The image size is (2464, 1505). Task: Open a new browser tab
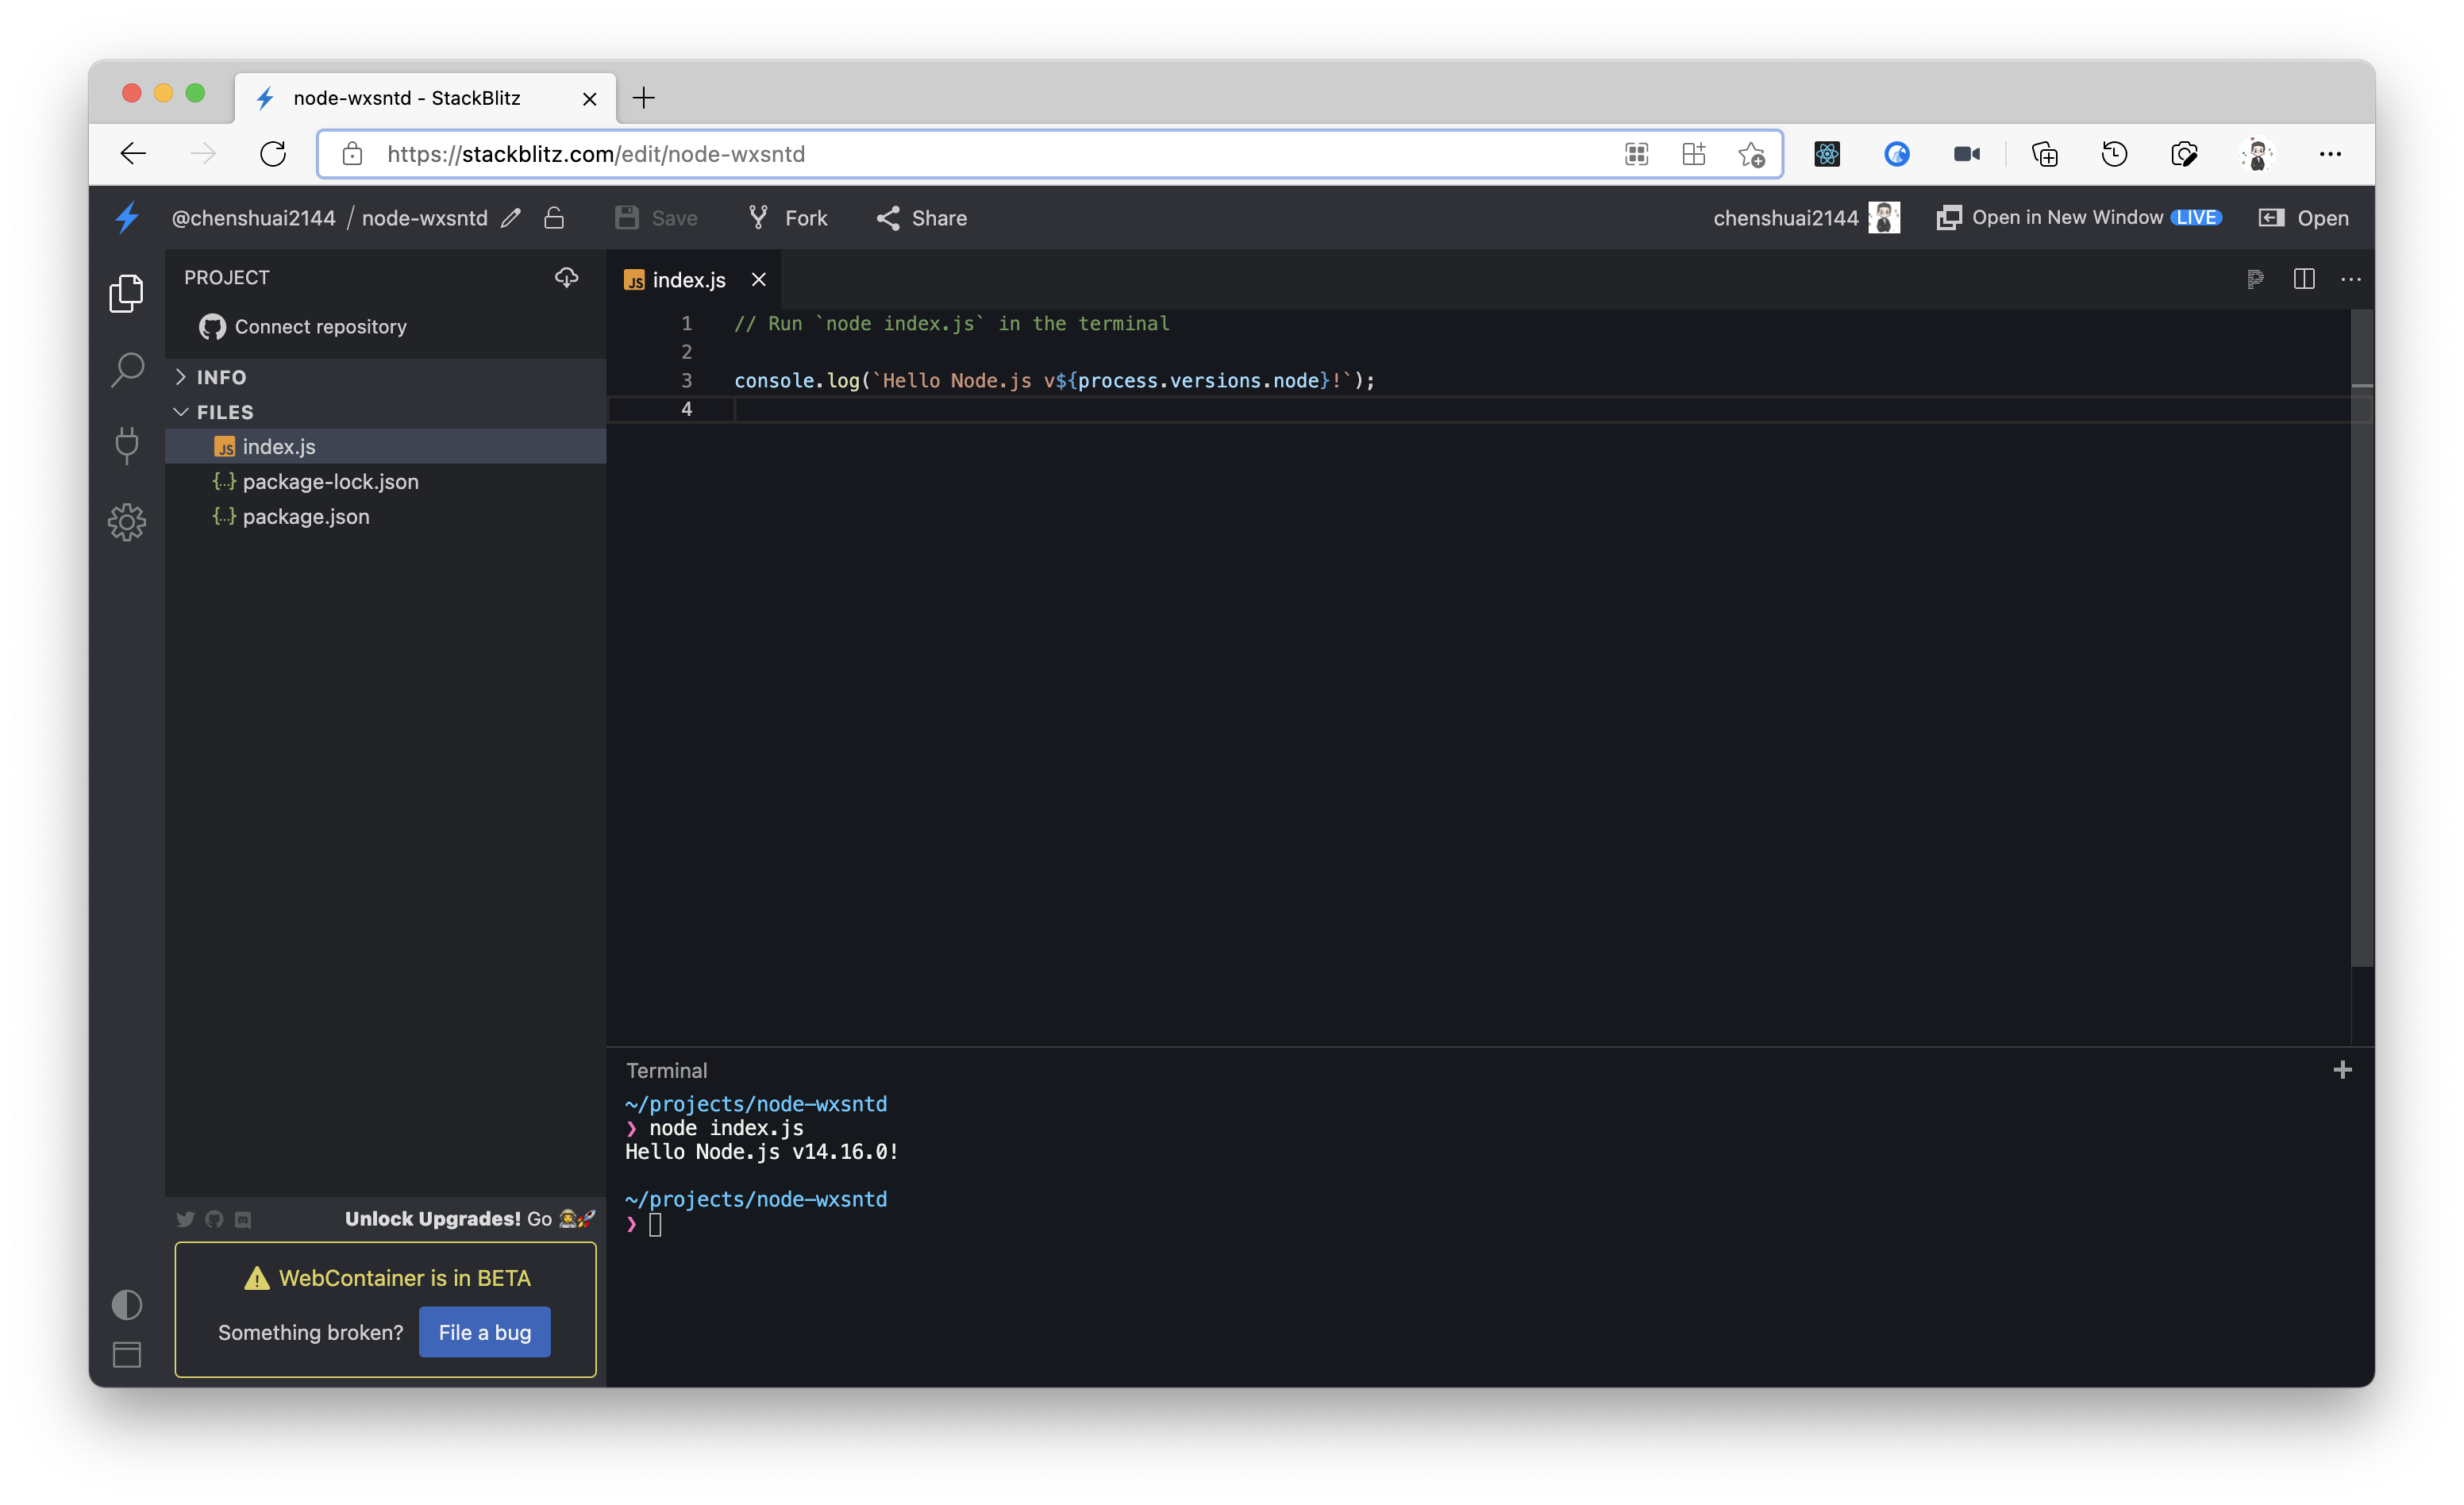[644, 97]
